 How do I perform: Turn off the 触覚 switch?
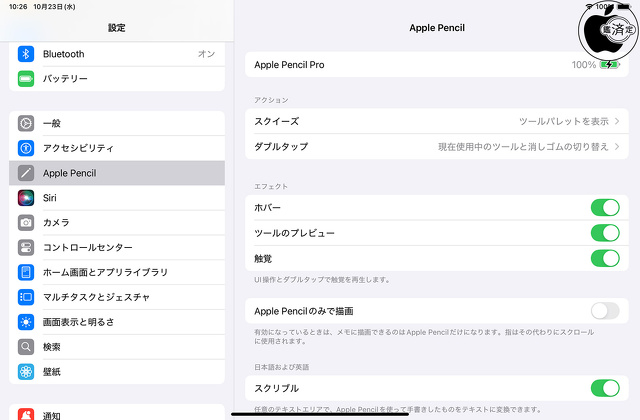(605, 258)
